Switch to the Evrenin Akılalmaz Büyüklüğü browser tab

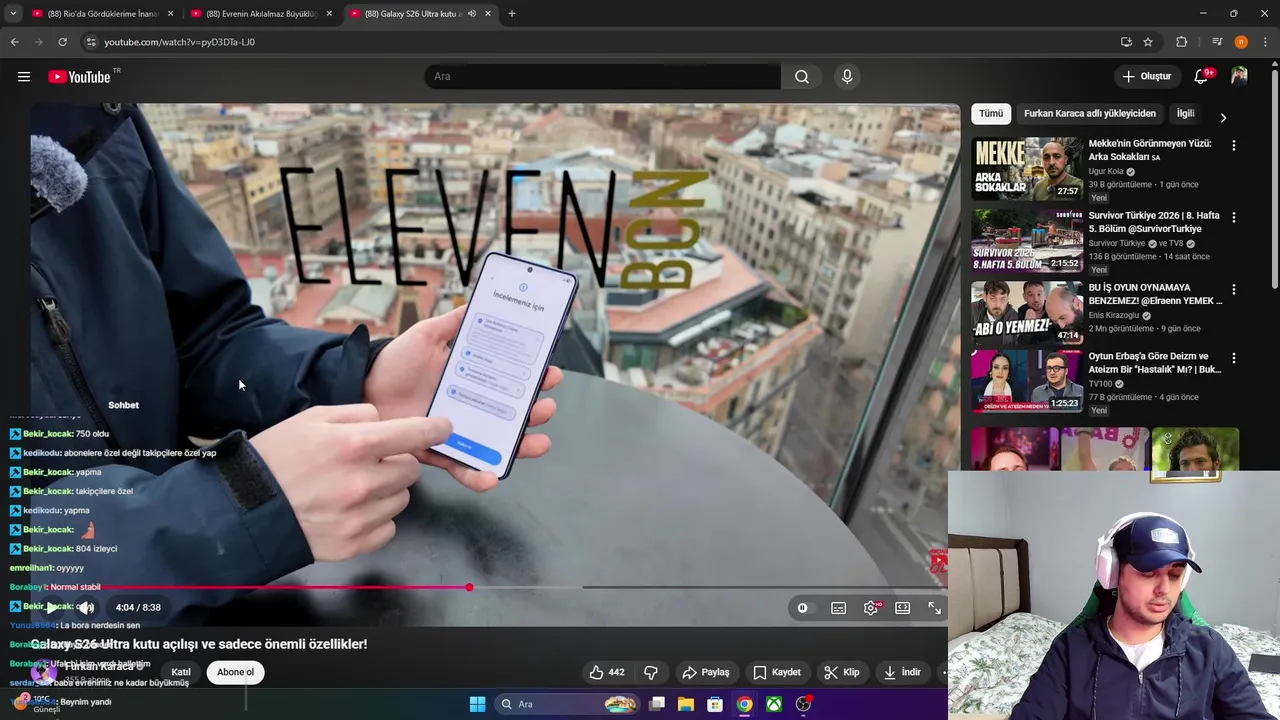[x=262, y=14]
